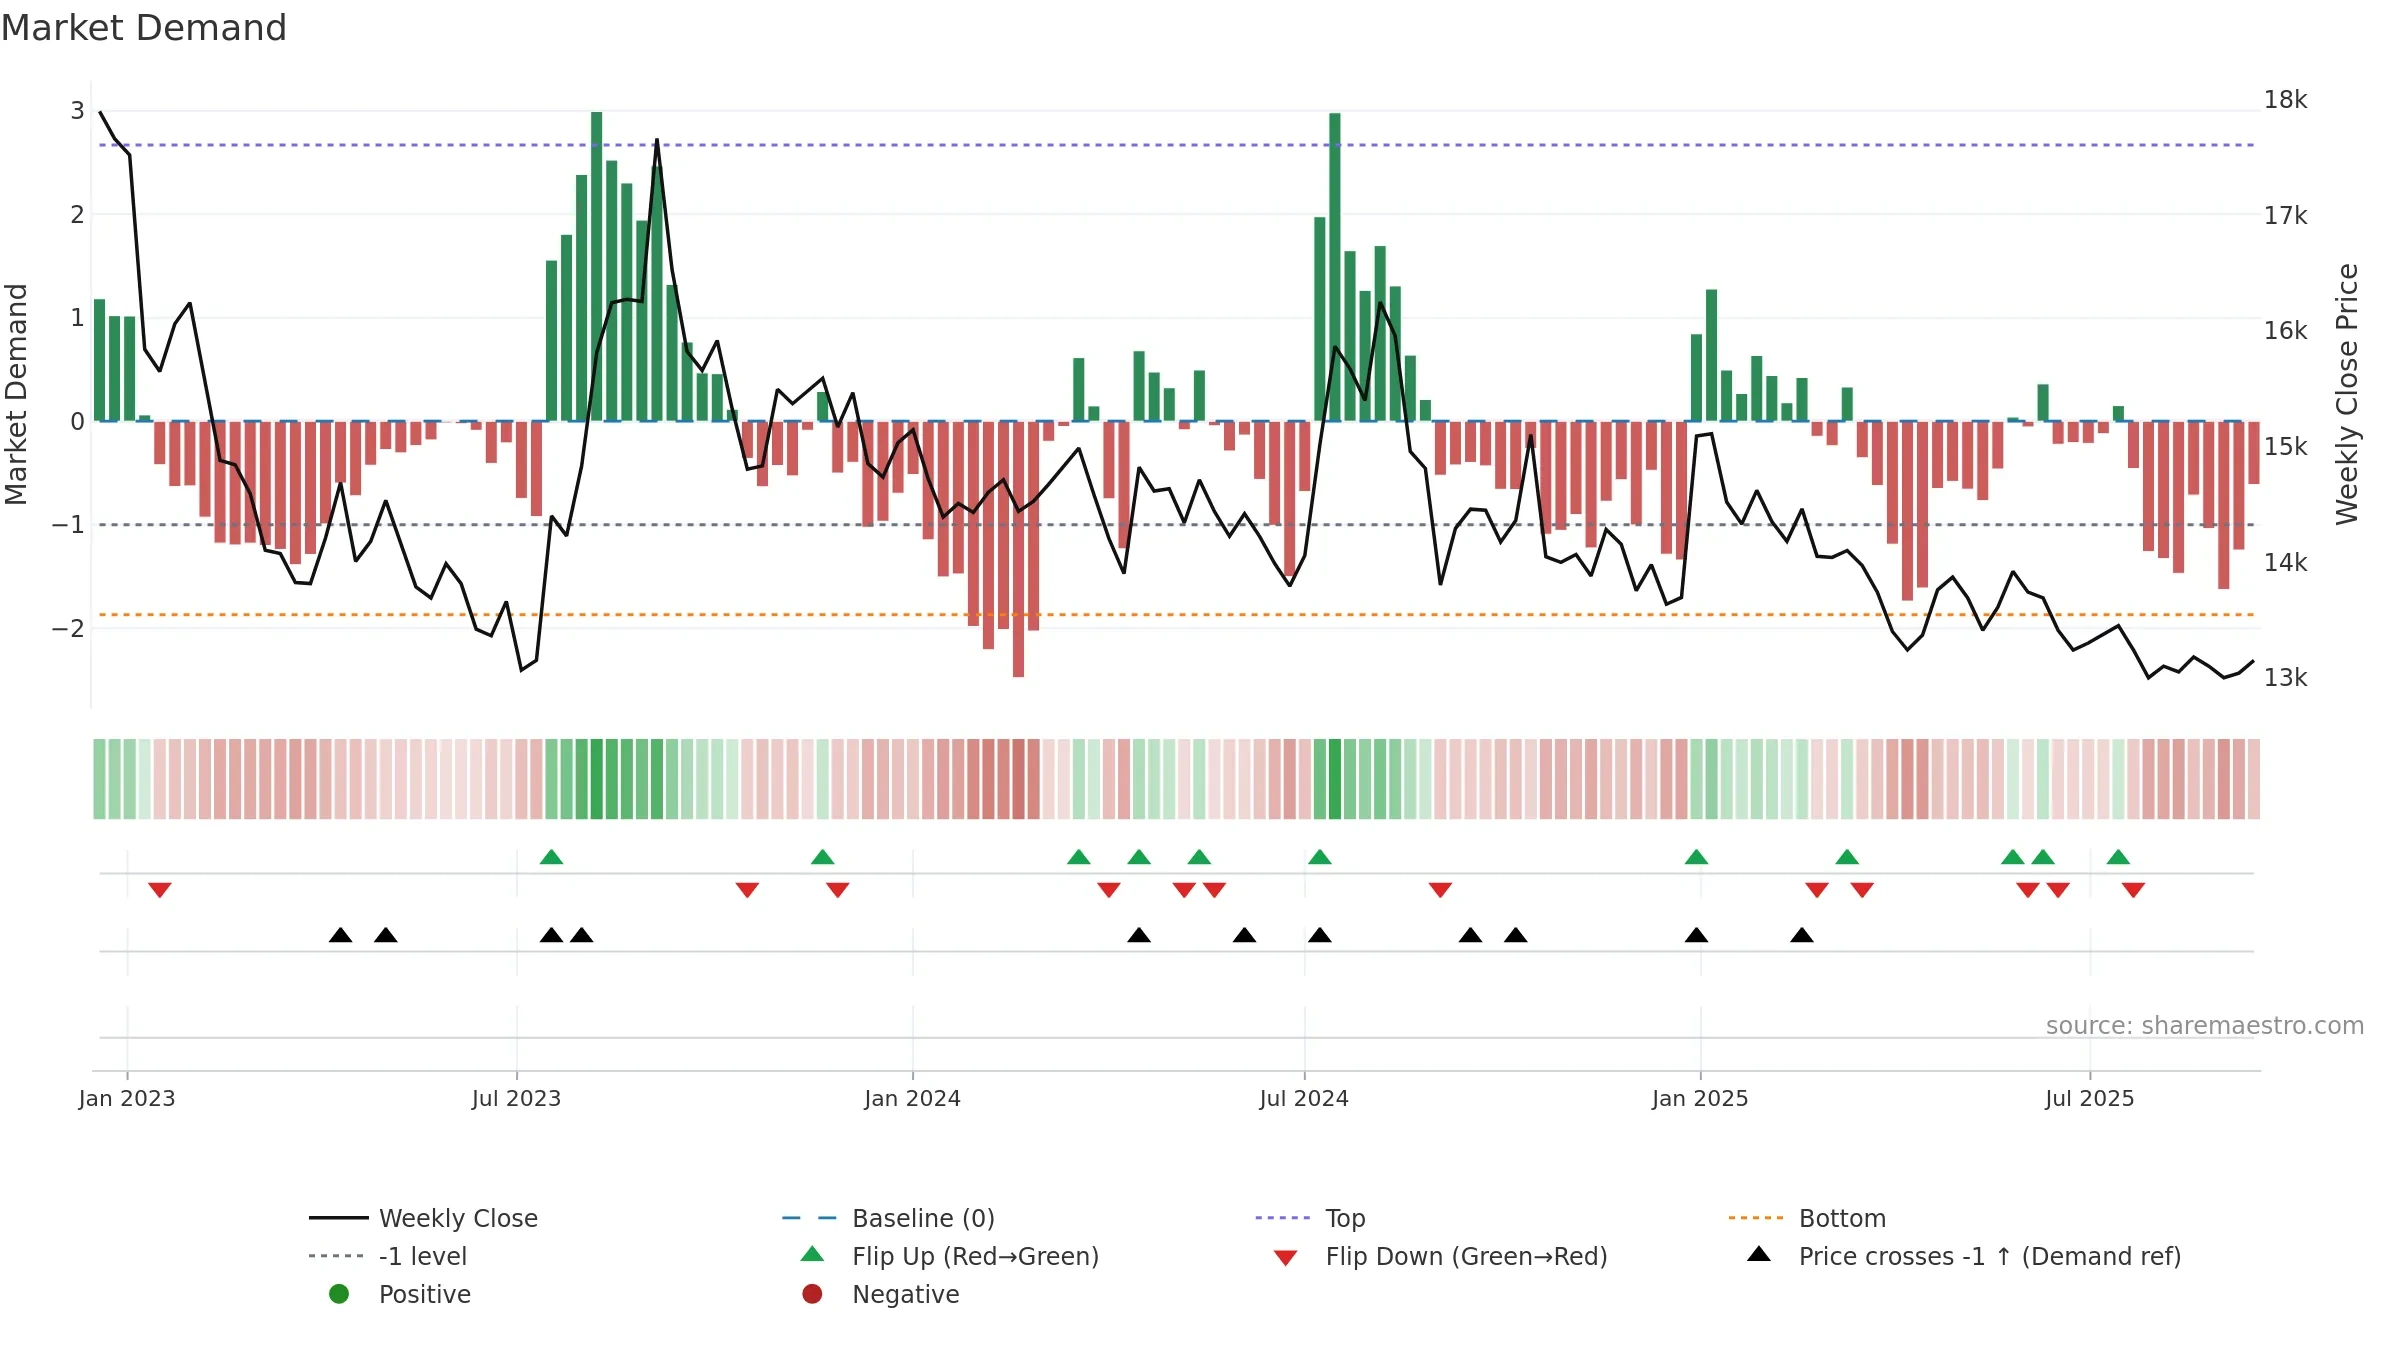The height and width of the screenshot is (1350, 2400).
Task: Toggle the 'Negative' legend label
Action: (x=905, y=1294)
